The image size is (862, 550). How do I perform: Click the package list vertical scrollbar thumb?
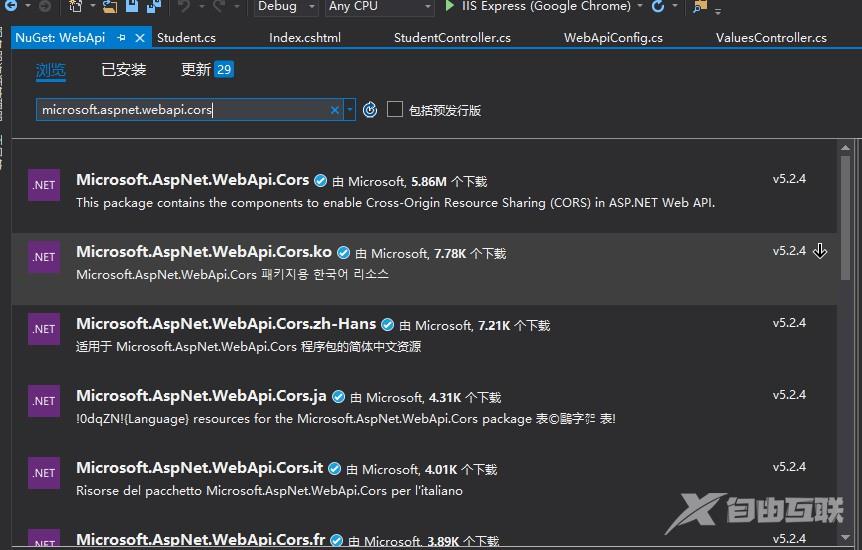coord(845,218)
